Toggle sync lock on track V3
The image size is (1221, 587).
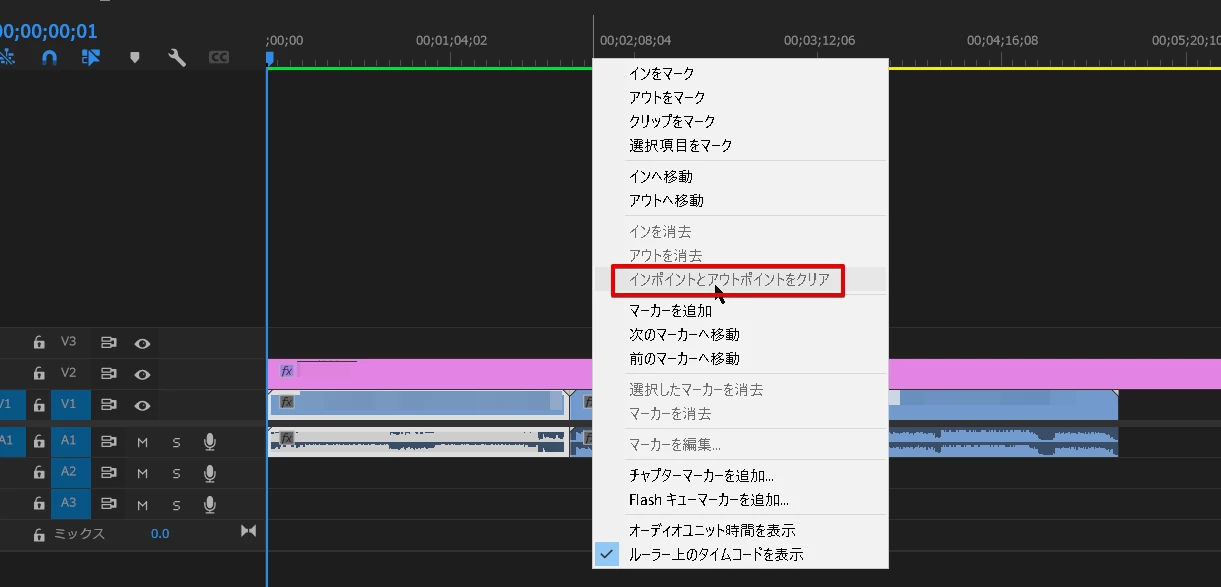tap(109, 343)
